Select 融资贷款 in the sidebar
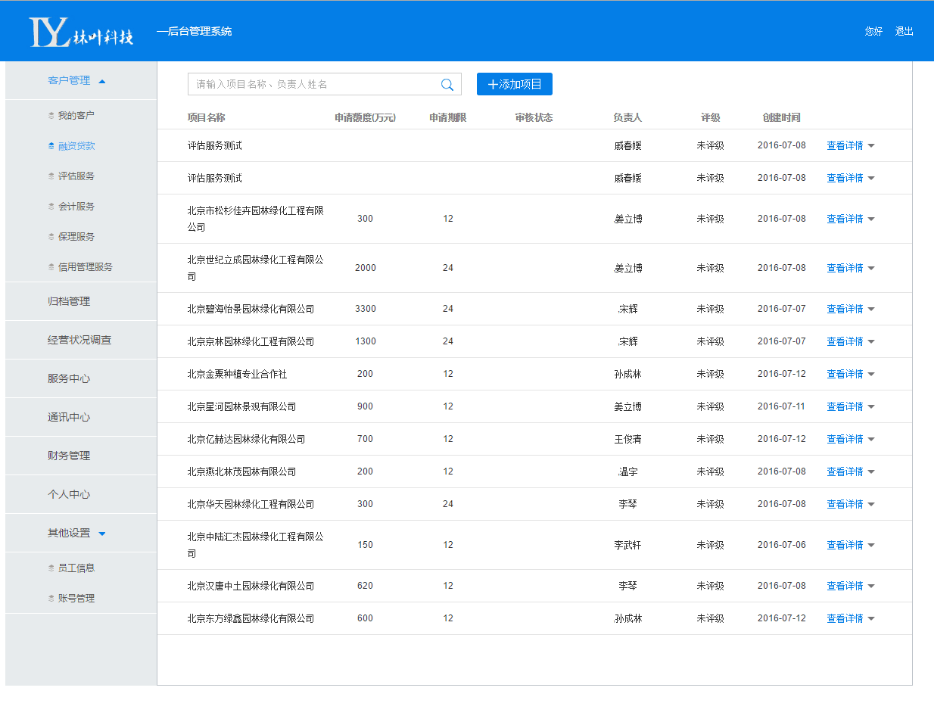 point(77,146)
